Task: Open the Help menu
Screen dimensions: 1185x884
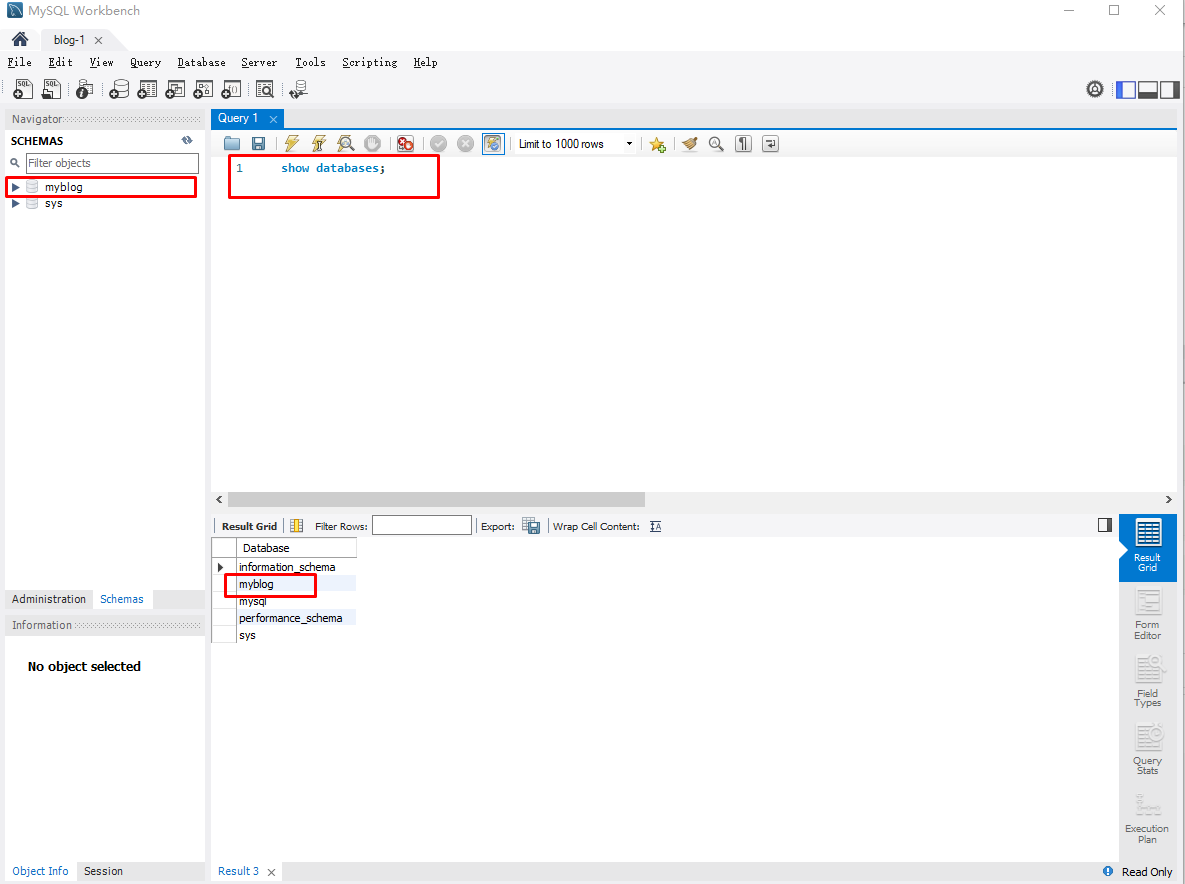Action: pos(425,62)
